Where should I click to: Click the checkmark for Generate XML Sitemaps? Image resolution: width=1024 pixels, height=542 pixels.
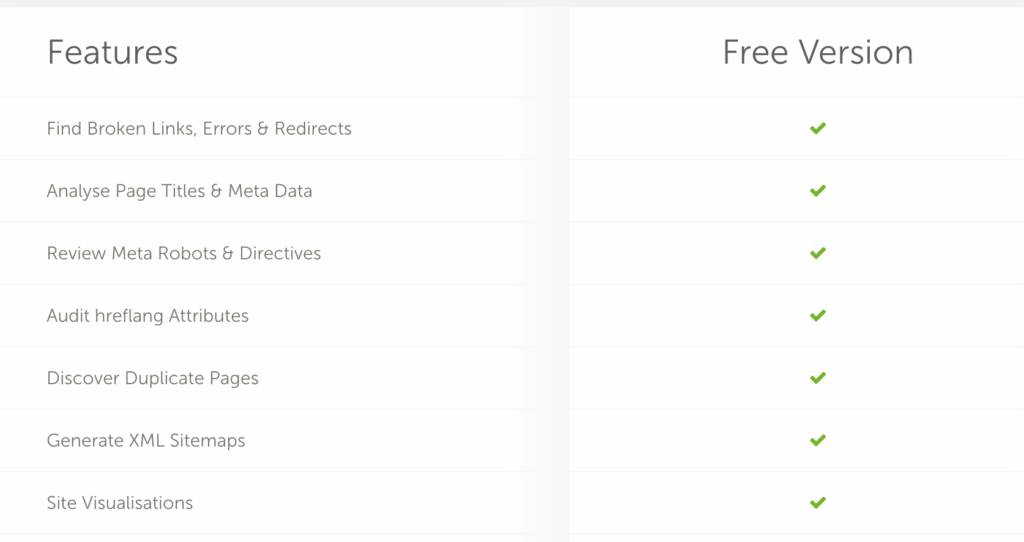(818, 440)
